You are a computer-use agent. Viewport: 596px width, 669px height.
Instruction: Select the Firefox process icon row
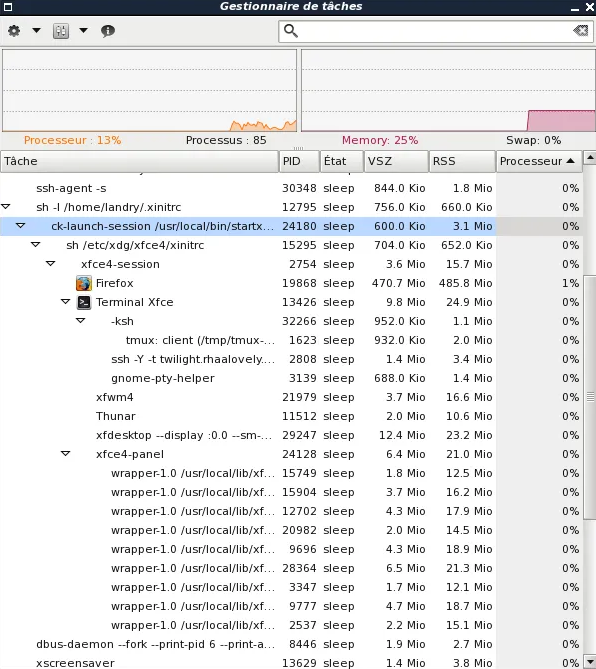point(84,283)
